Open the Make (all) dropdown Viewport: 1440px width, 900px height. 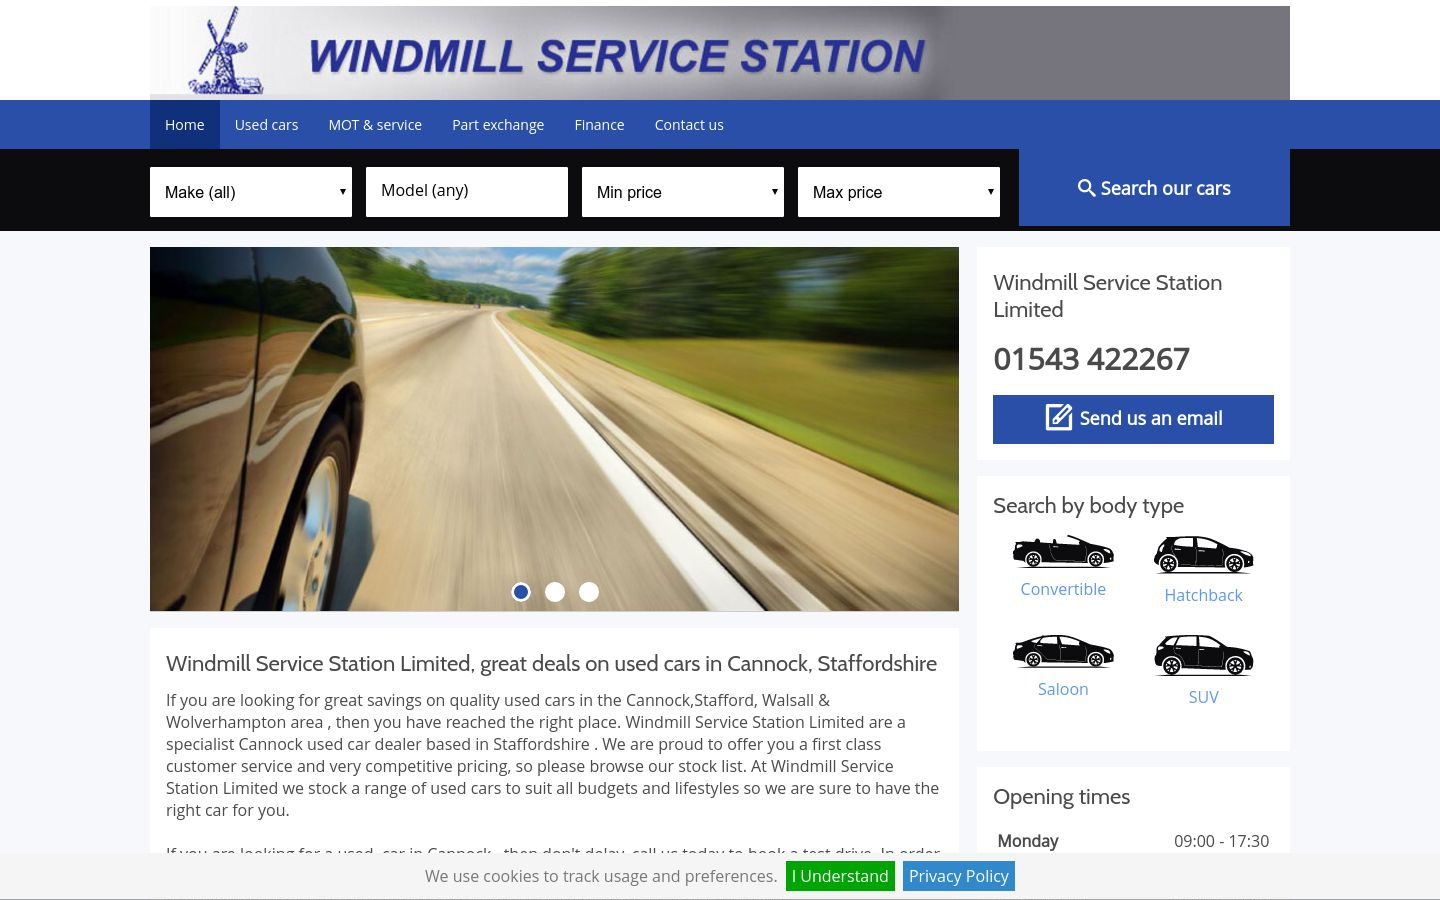tap(251, 192)
